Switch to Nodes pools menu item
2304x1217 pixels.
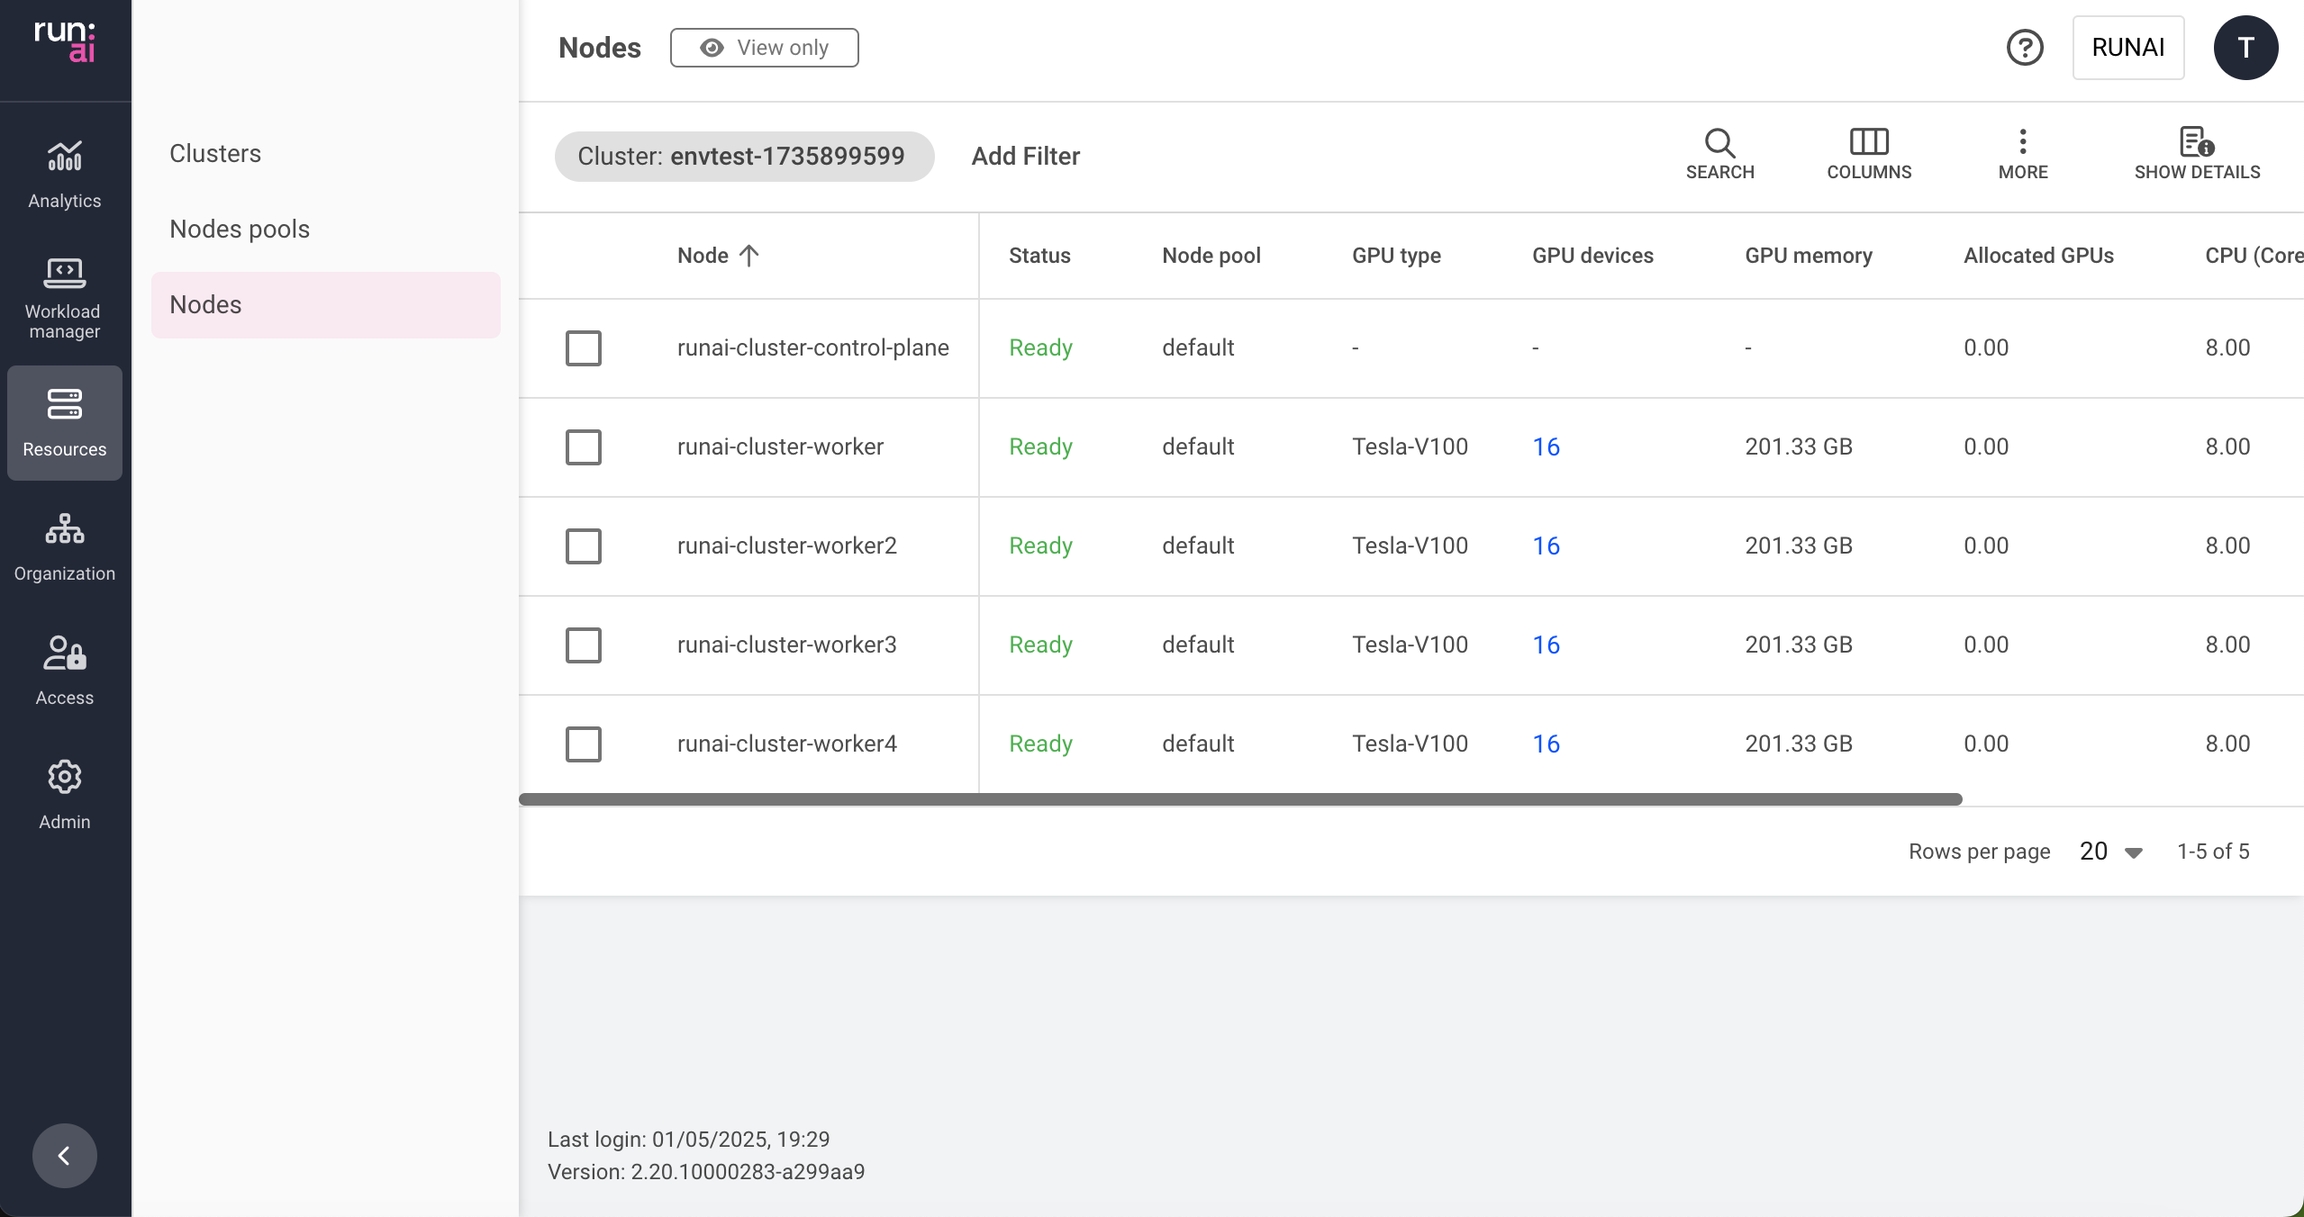coord(239,229)
